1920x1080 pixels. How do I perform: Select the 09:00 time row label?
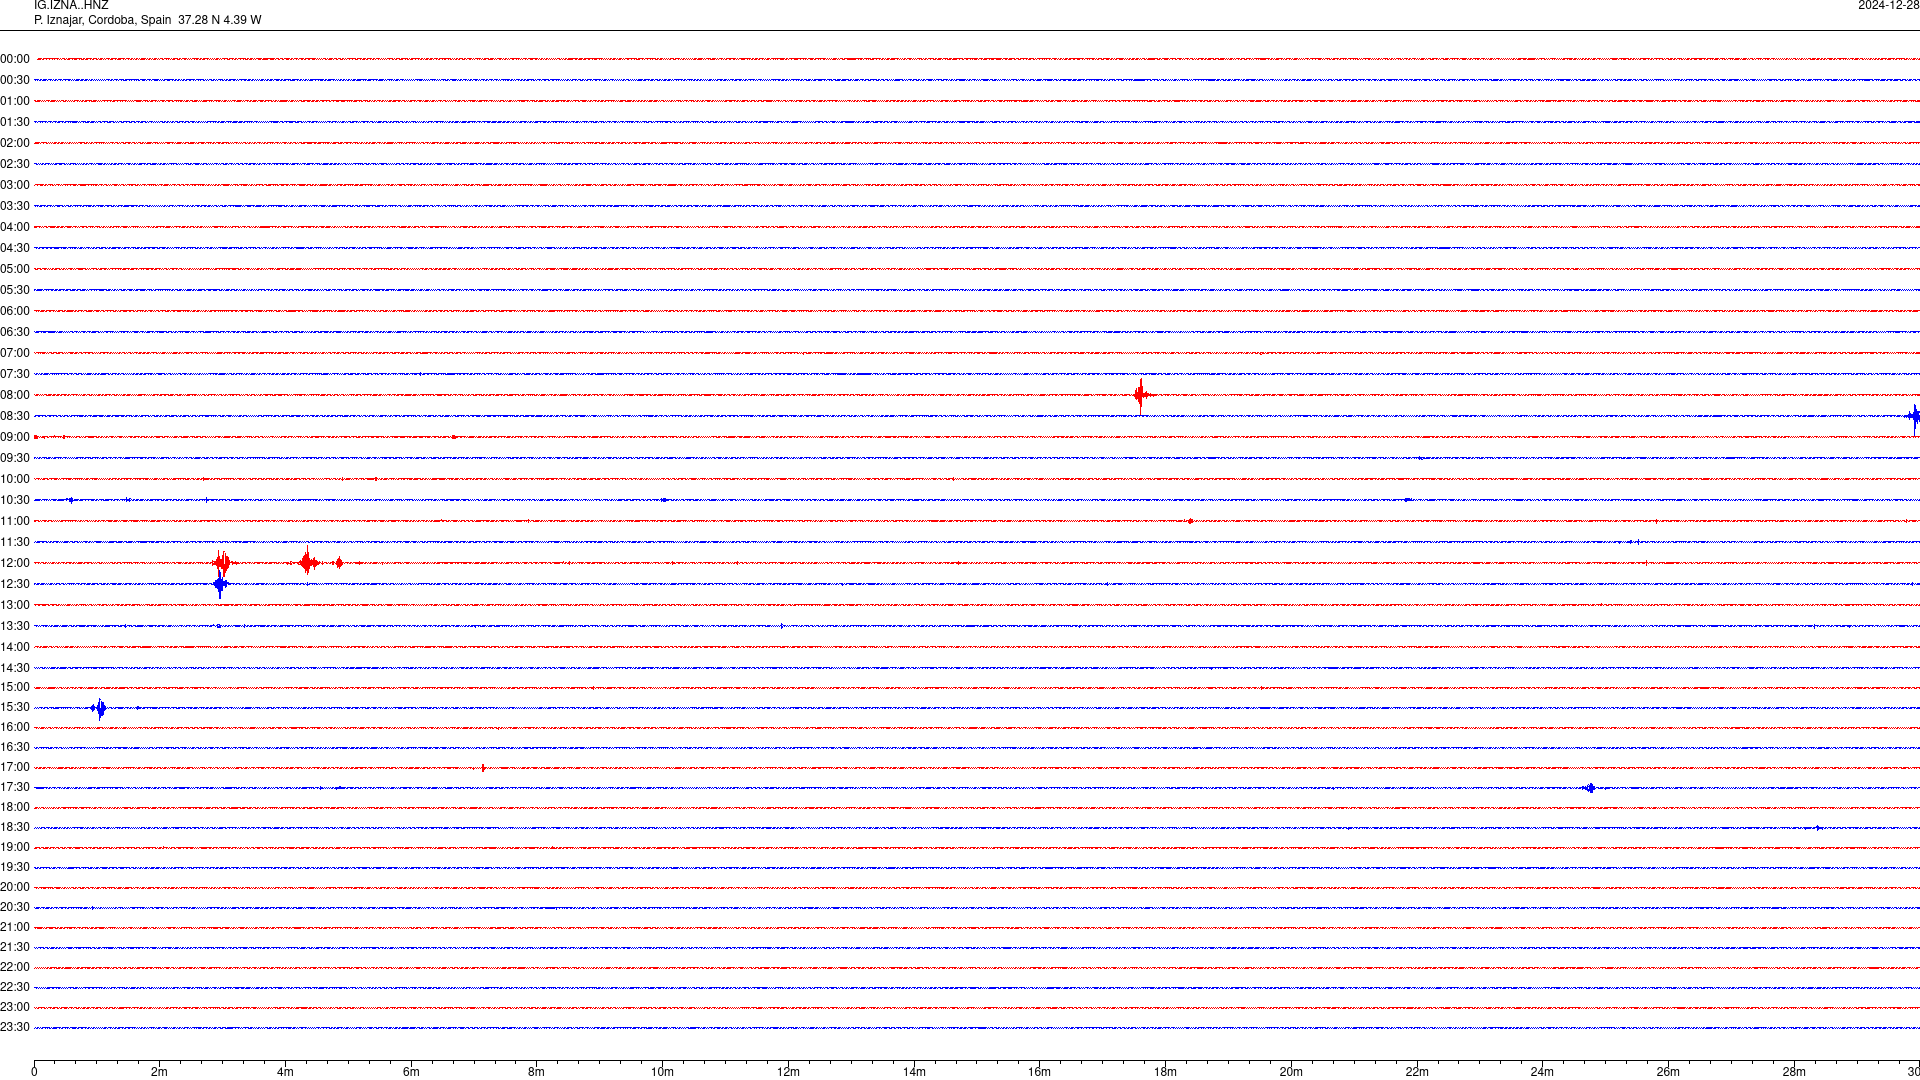point(15,437)
